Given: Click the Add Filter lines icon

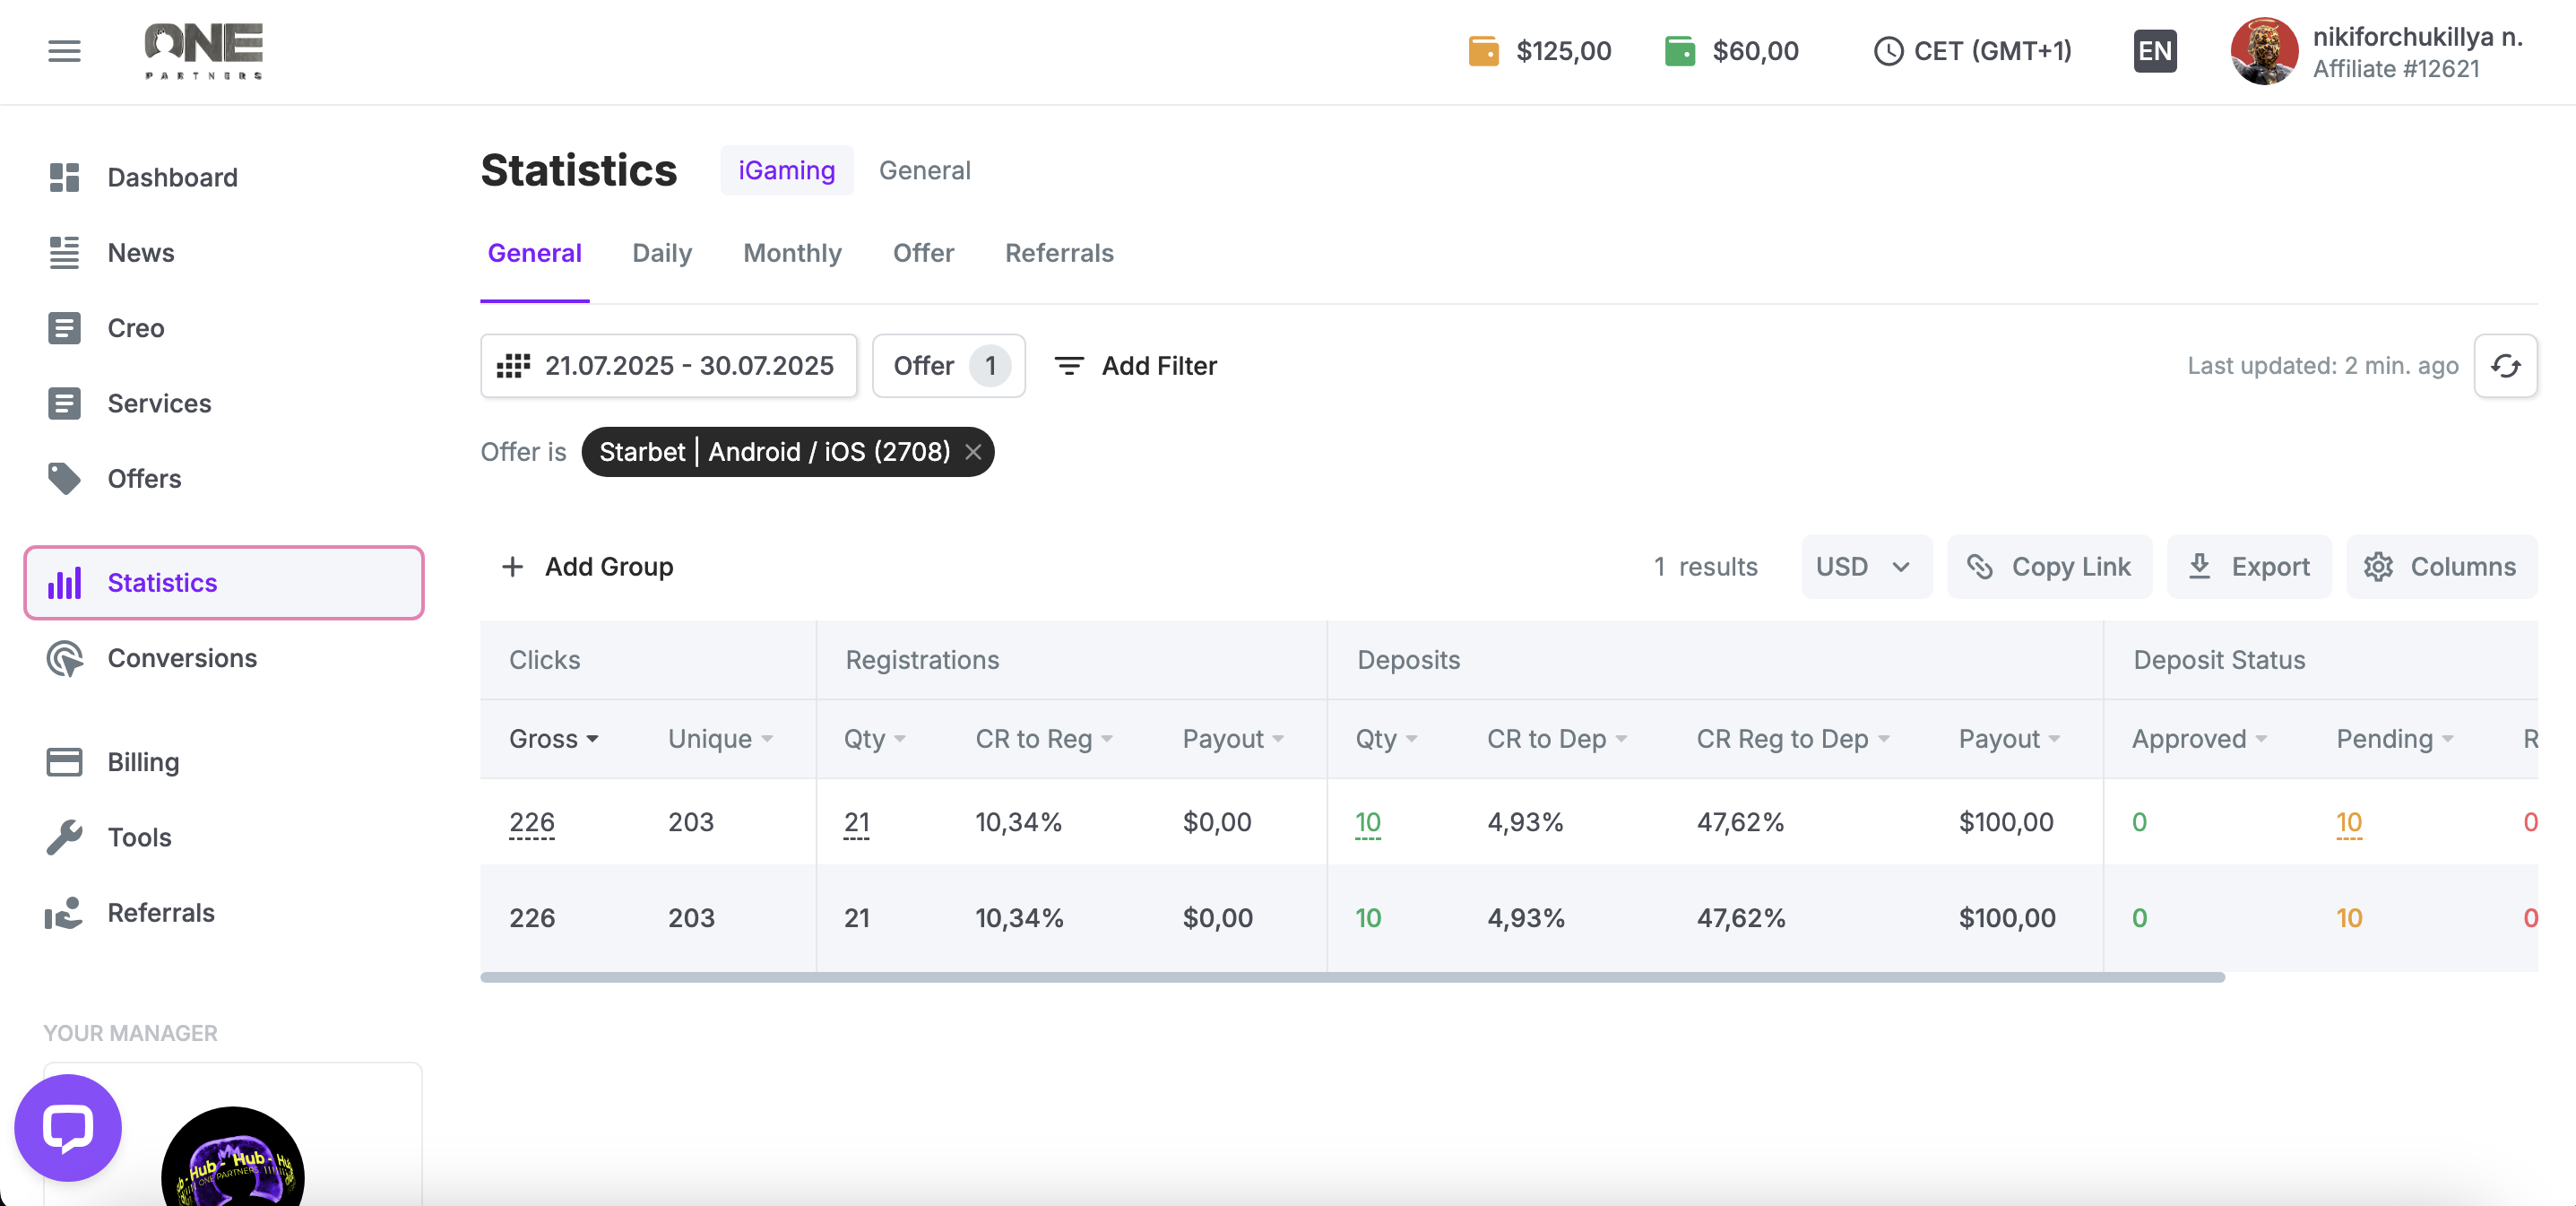Looking at the screenshot, I should pos(1069,366).
